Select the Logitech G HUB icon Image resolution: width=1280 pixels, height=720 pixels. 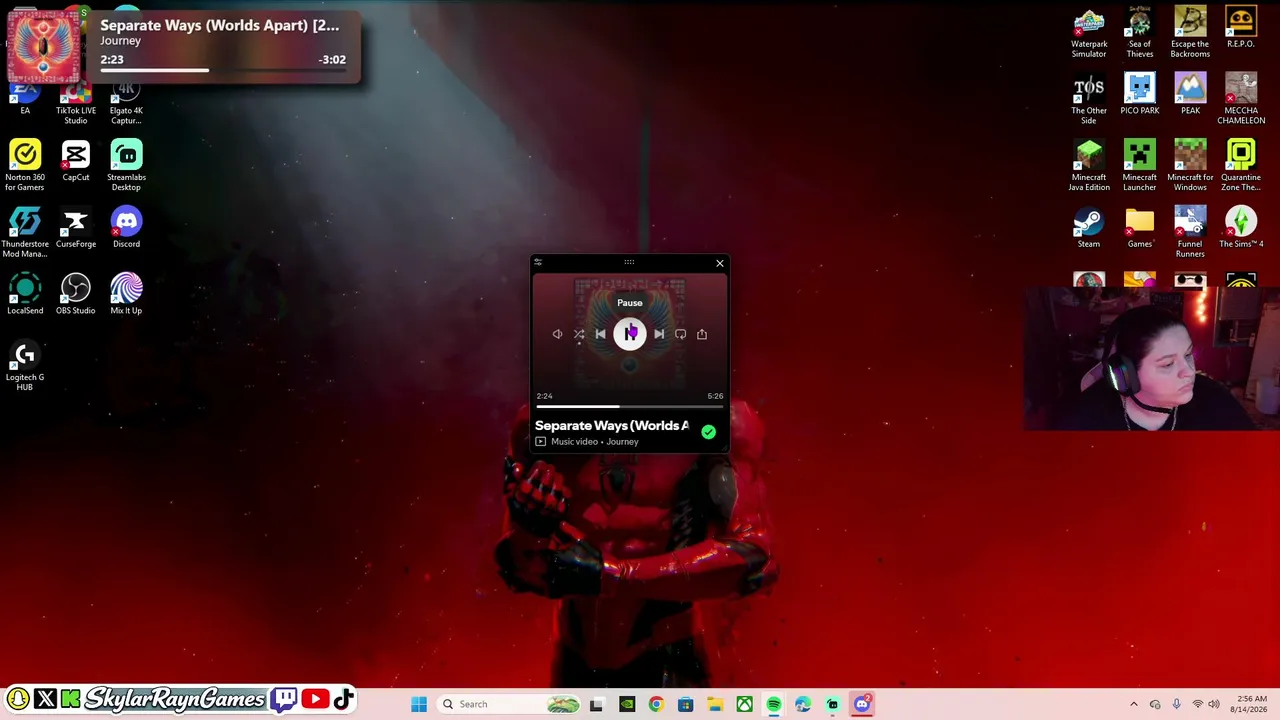pyautogui.click(x=25, y=365)
